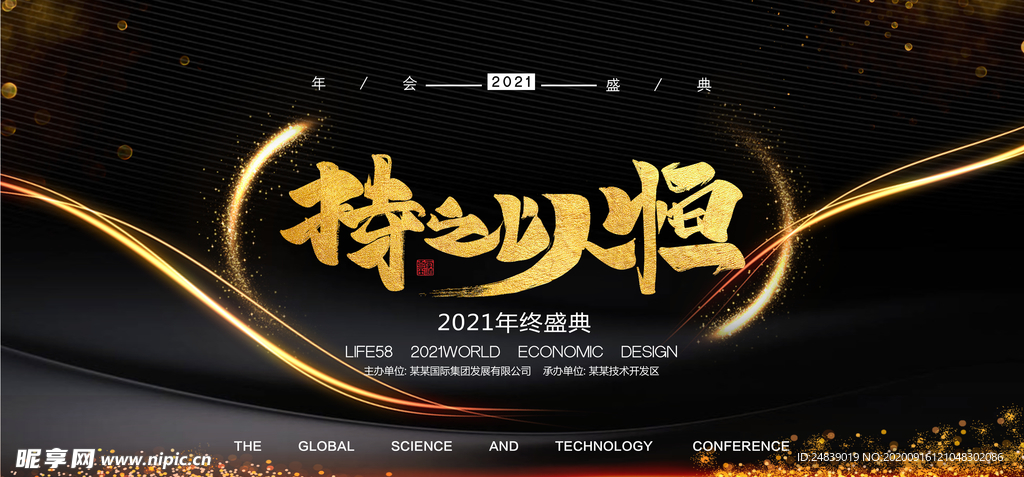This screenshot has width=1024, height=477.
Task: Click the gold calligraphy title "持之以恒"
Action: (512, 227)
